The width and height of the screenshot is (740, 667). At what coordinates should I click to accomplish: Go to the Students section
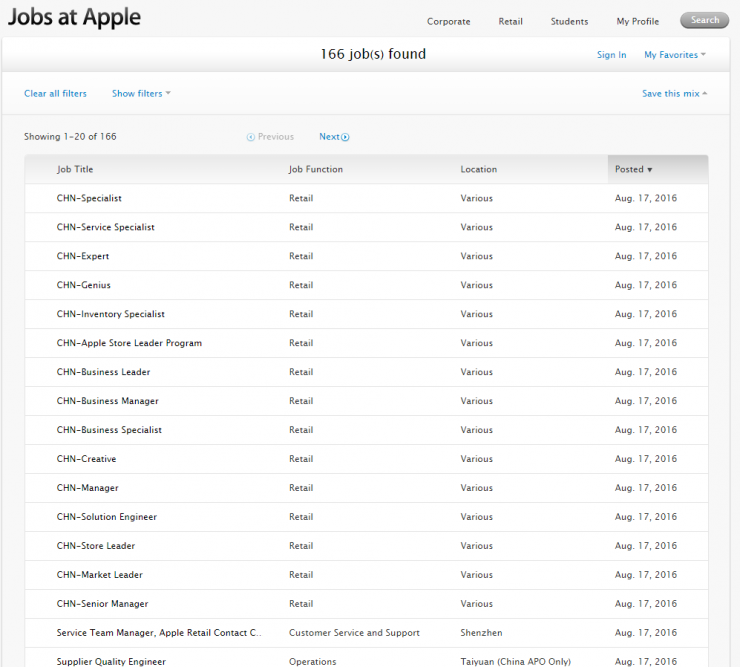point(569,21)
